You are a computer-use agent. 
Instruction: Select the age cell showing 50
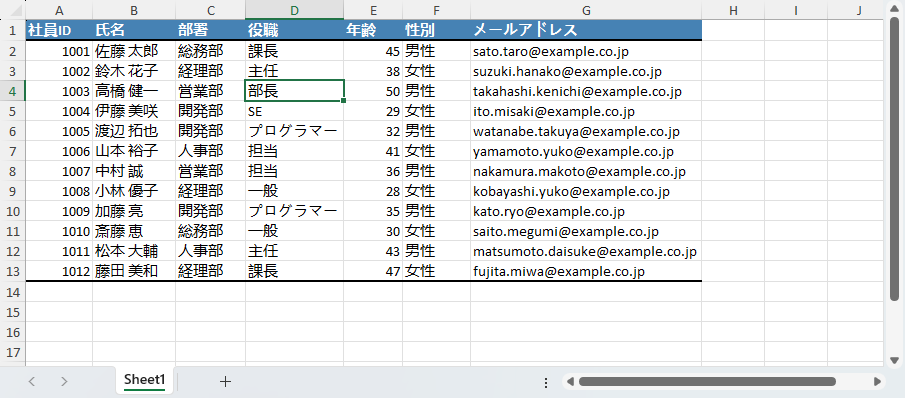373,91
